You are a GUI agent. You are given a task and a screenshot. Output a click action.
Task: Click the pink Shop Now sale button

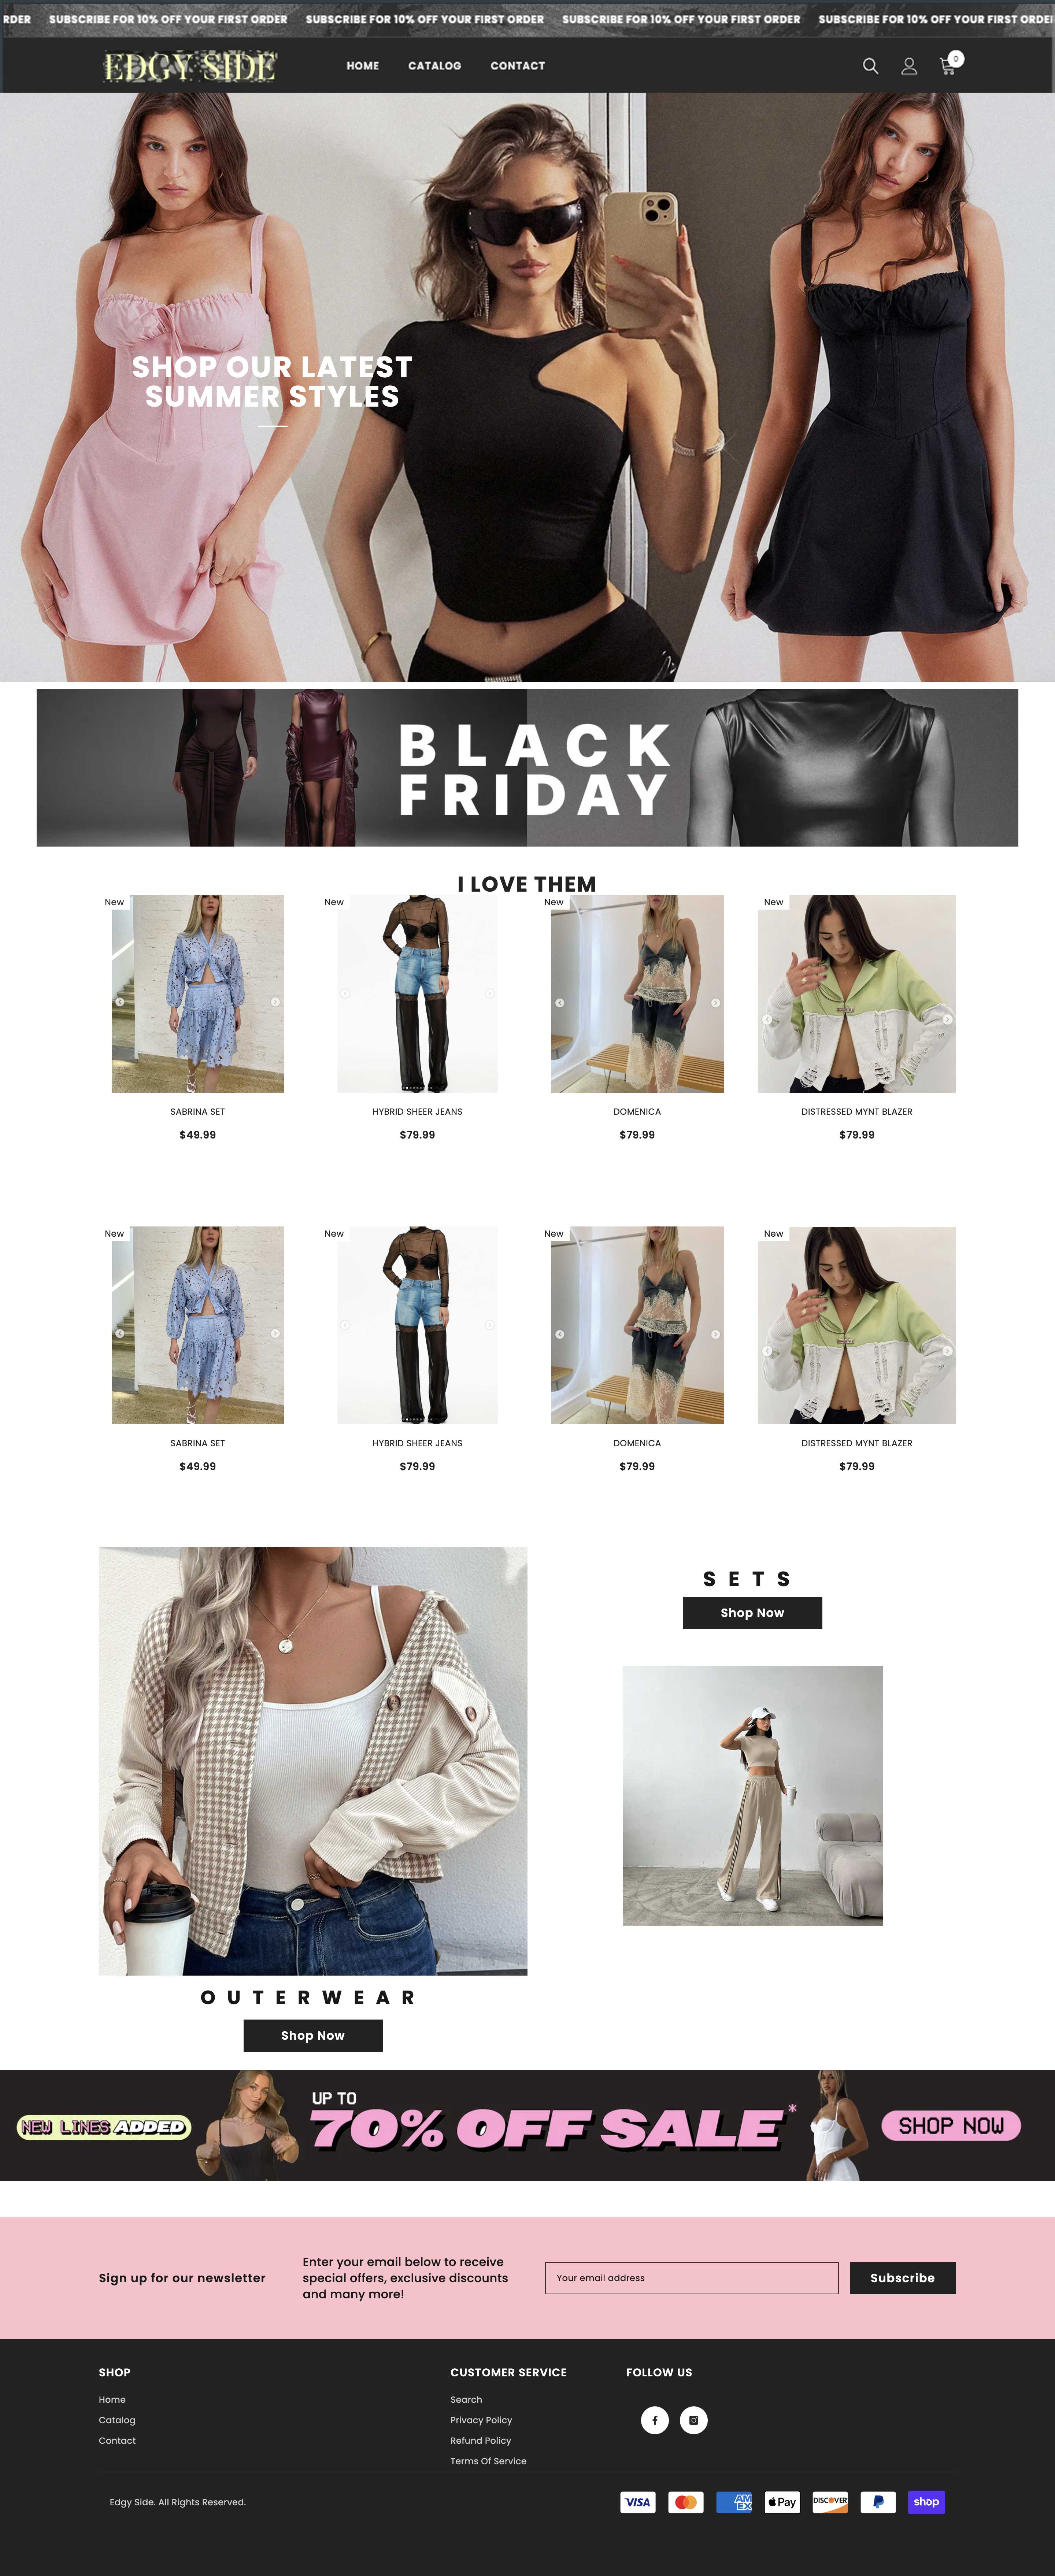951,2126
